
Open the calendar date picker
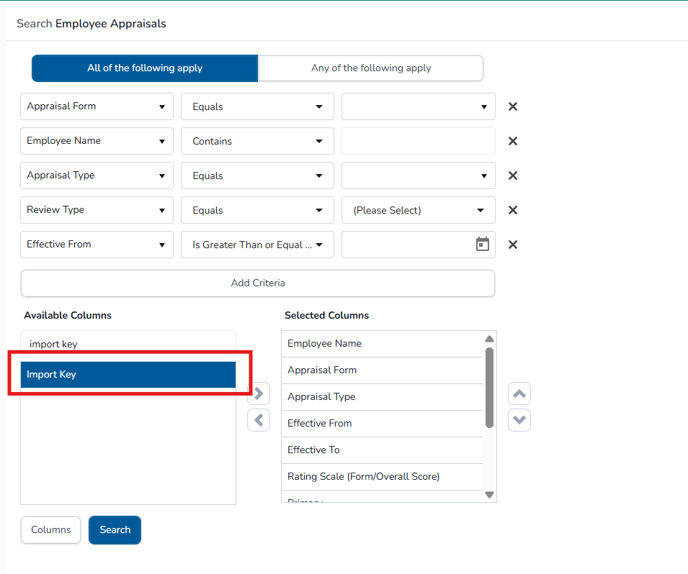(482, 245)
